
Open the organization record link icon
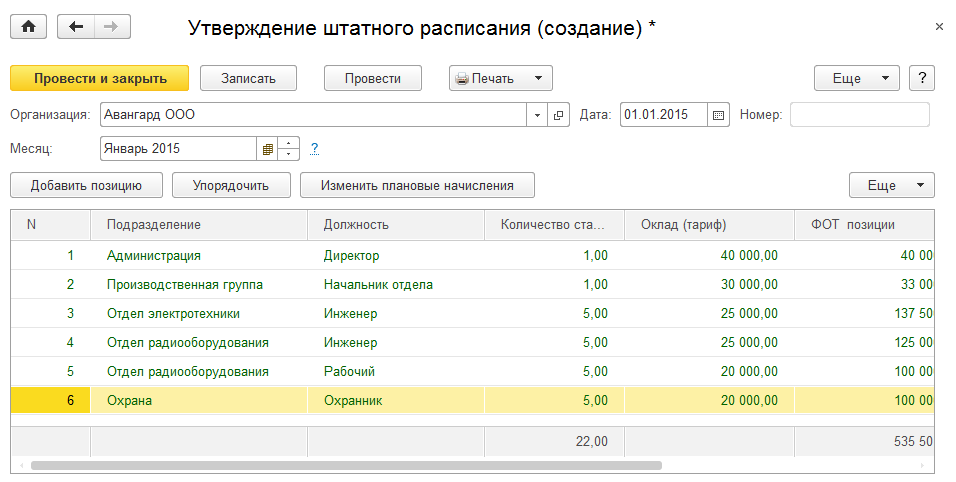click(x=559, y=115)
